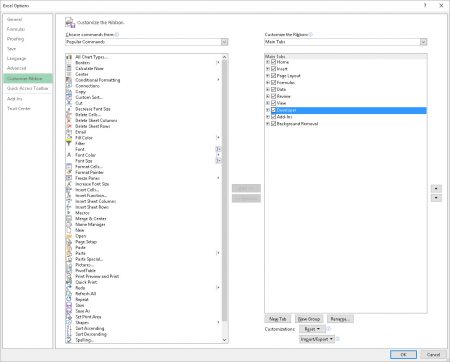Click the Delete Sheet Rows icon
The width and height of the screenshot is (450, 362).
pos(69,126)
